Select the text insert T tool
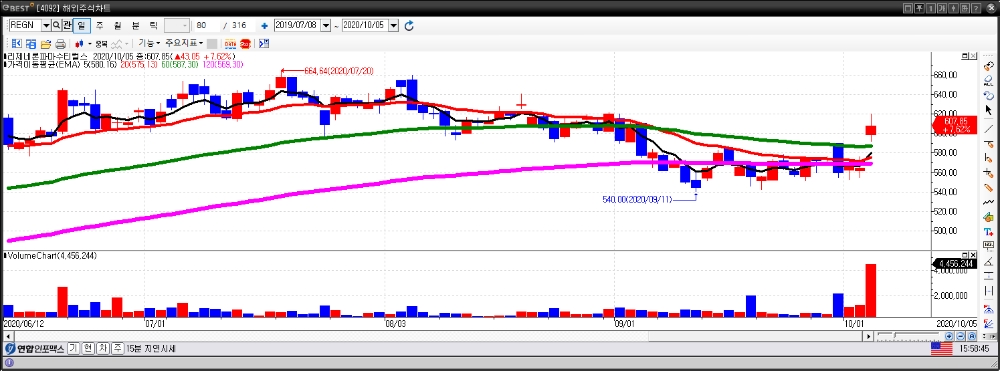This screenshot has width=1000, height=371. (x=989, y=231)
